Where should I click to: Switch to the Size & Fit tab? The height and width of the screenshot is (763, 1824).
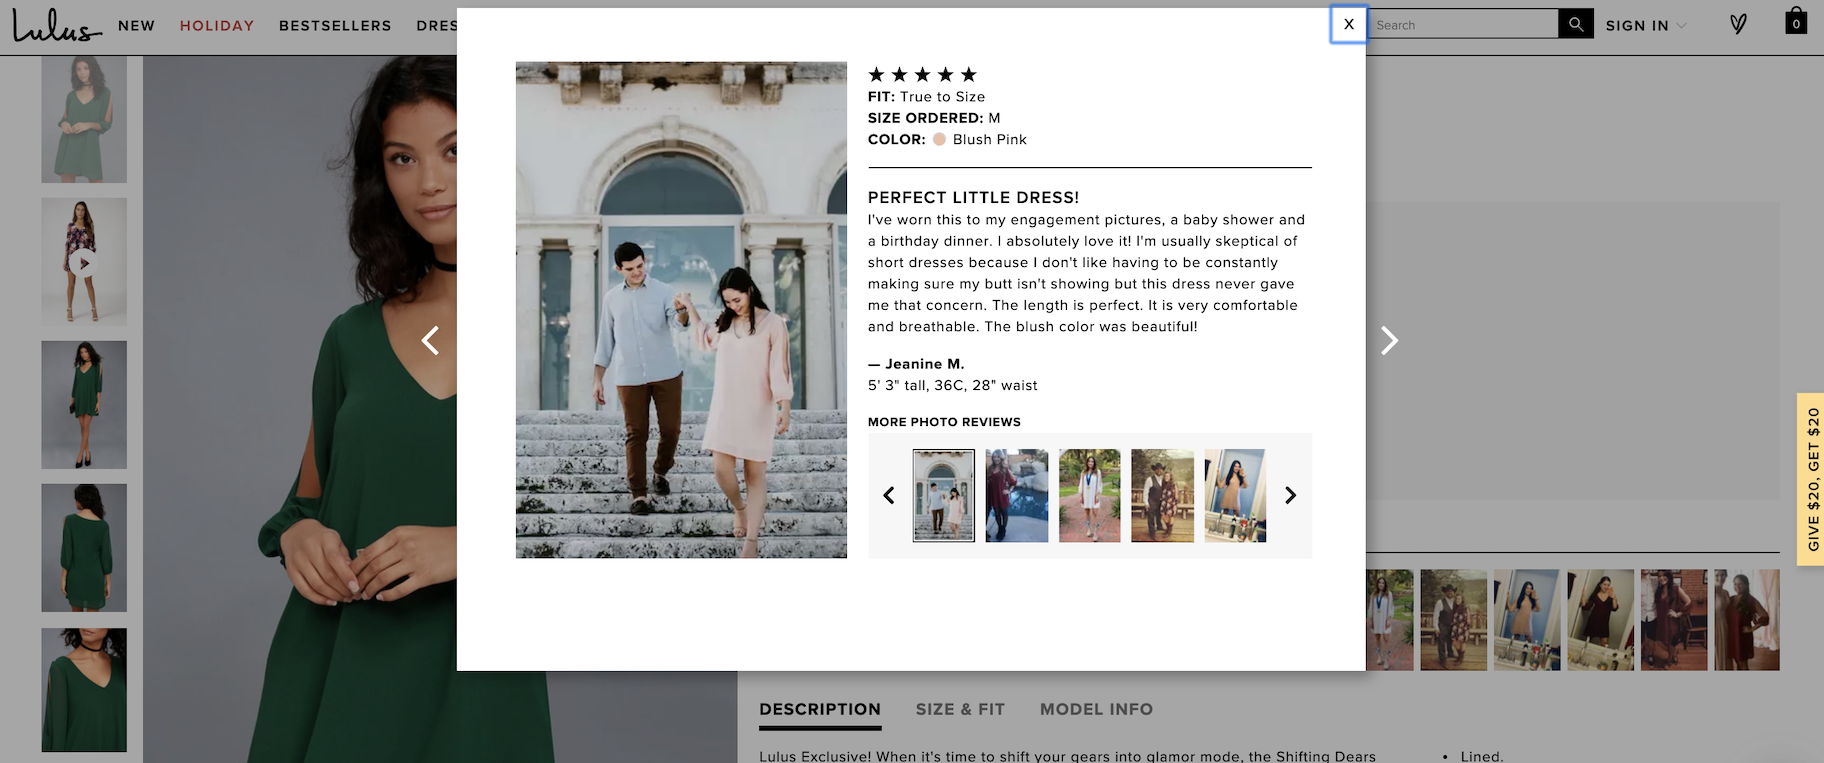(960, 709)
